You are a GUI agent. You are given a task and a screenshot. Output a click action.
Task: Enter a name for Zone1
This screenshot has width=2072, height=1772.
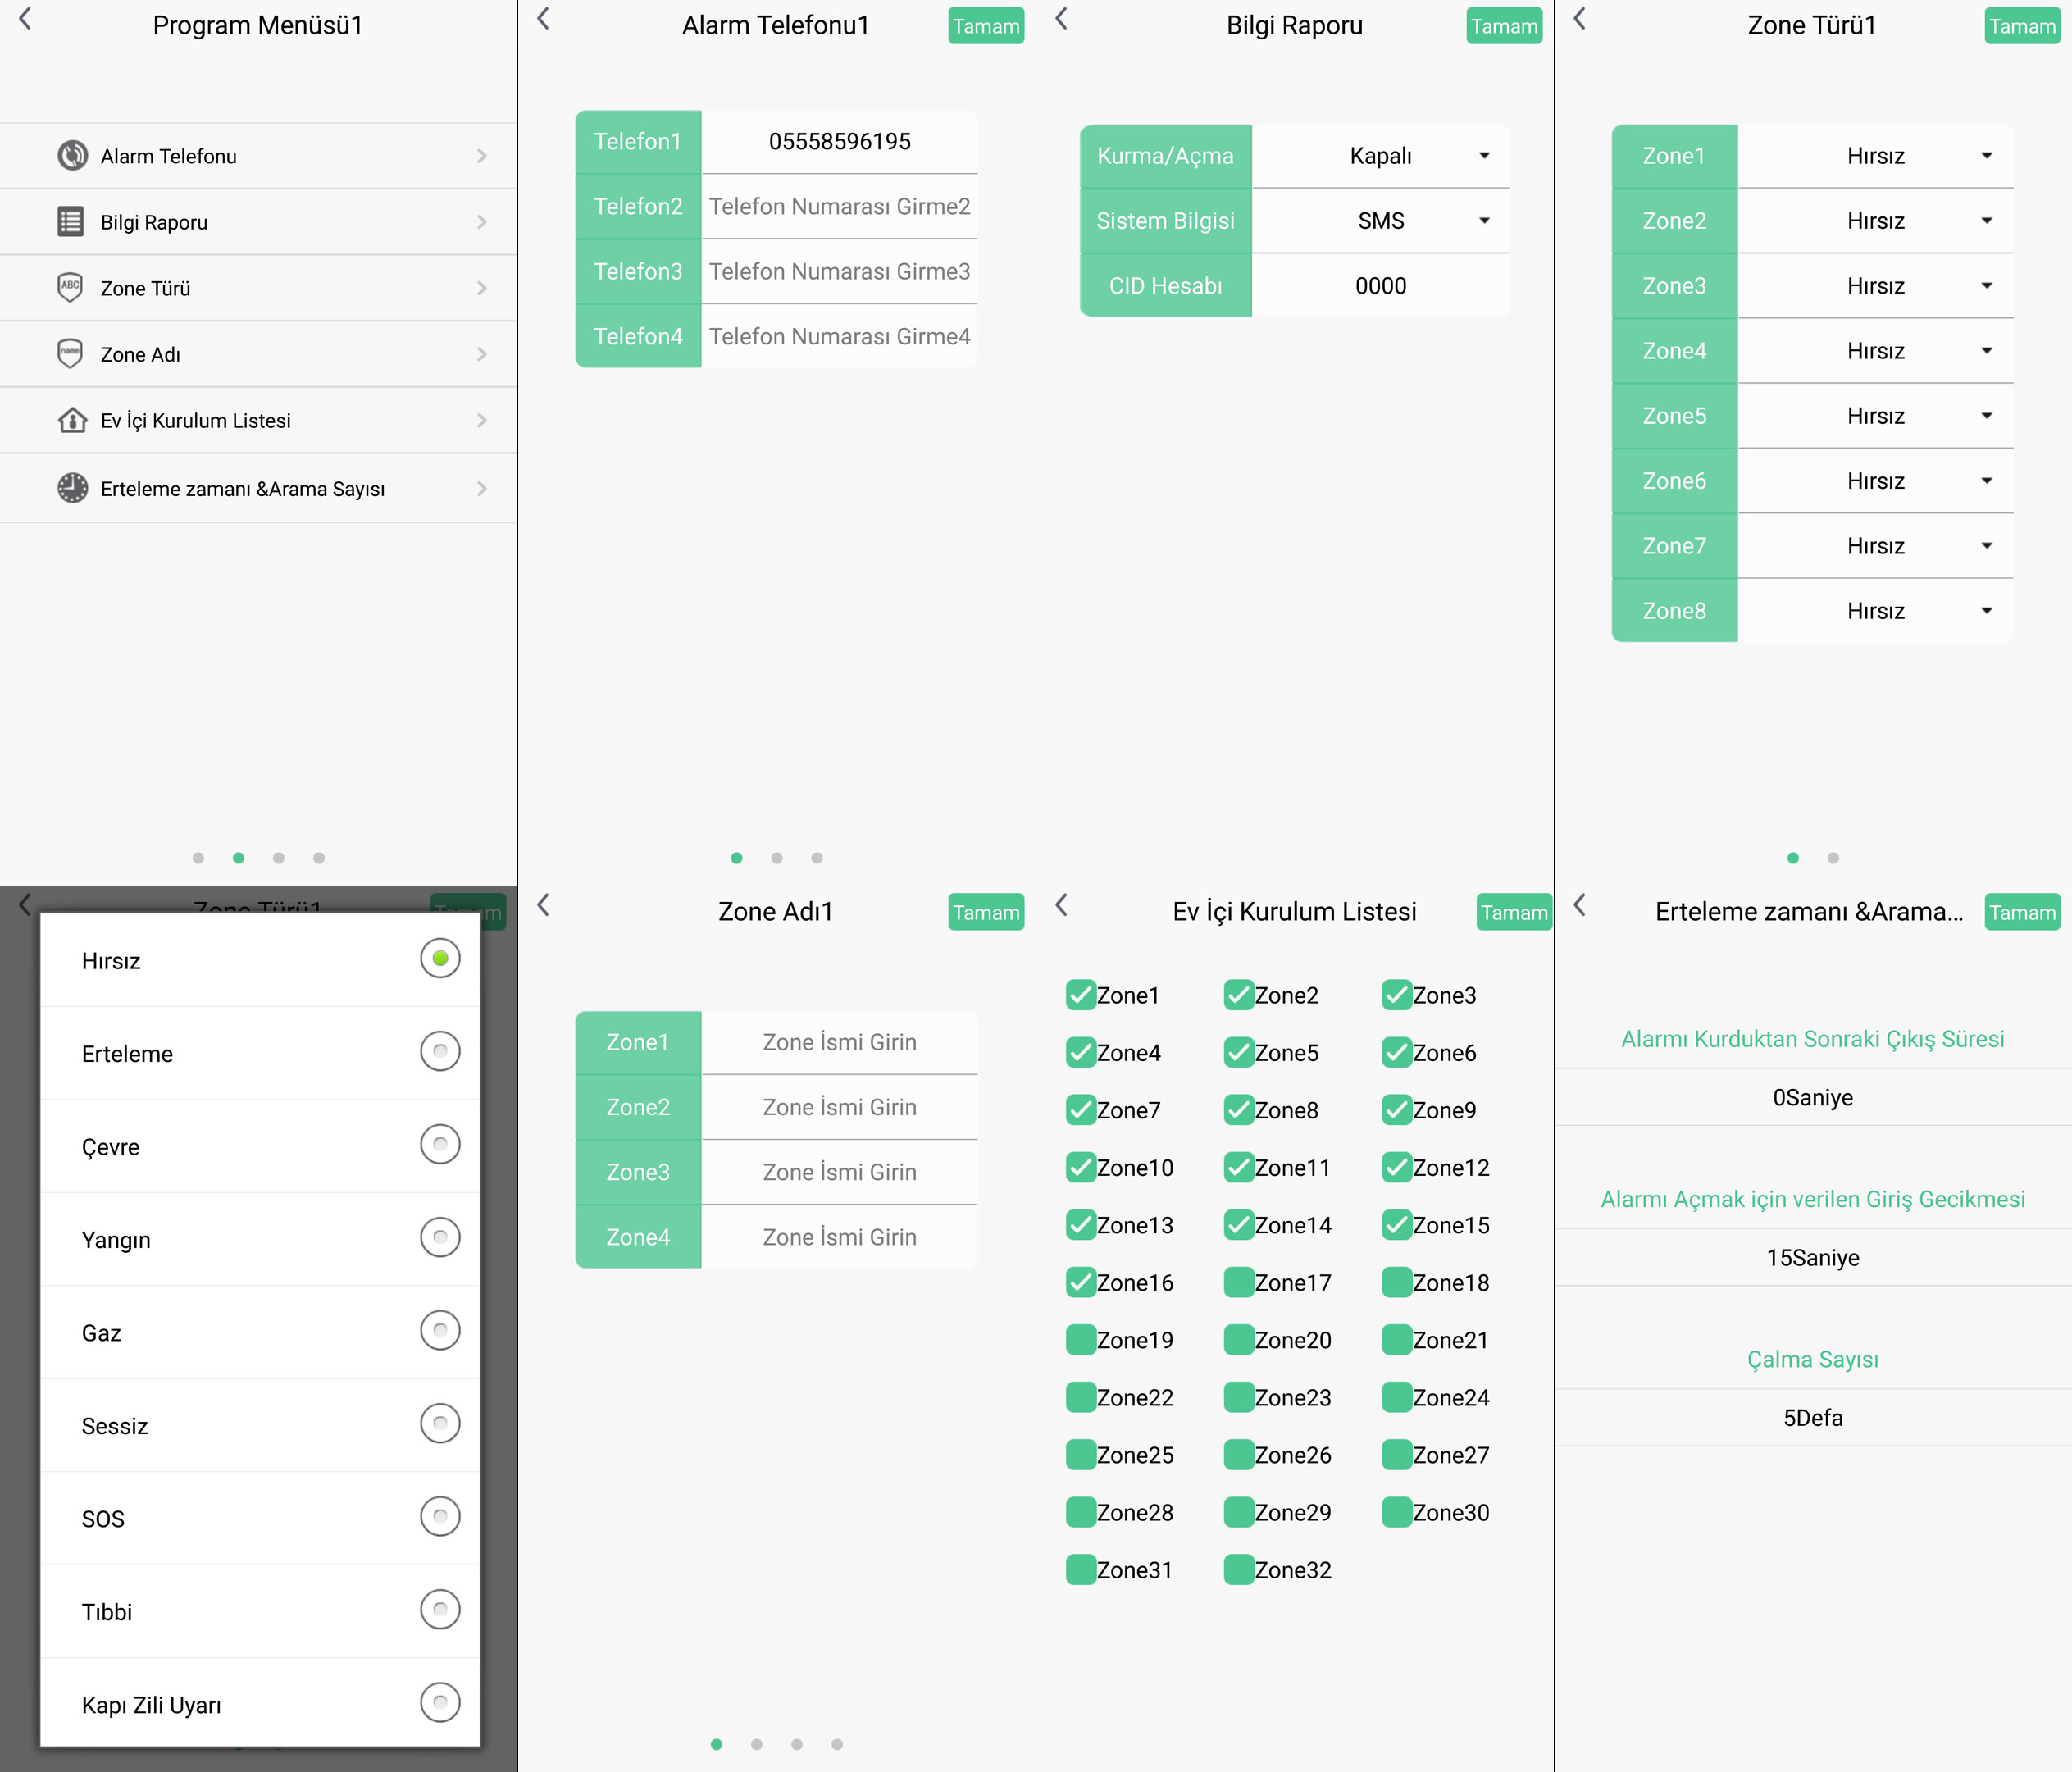pyautogui.click(x=840, y=1042)
